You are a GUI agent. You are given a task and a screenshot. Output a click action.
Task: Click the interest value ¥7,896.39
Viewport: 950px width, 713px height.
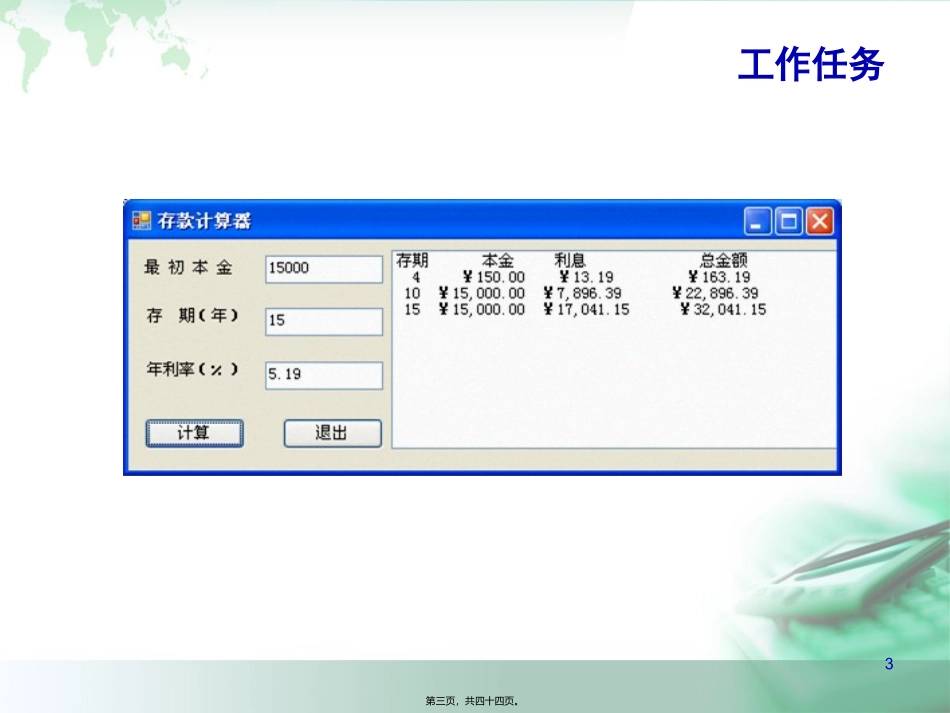pyautogui.click(x=582, y=293)
